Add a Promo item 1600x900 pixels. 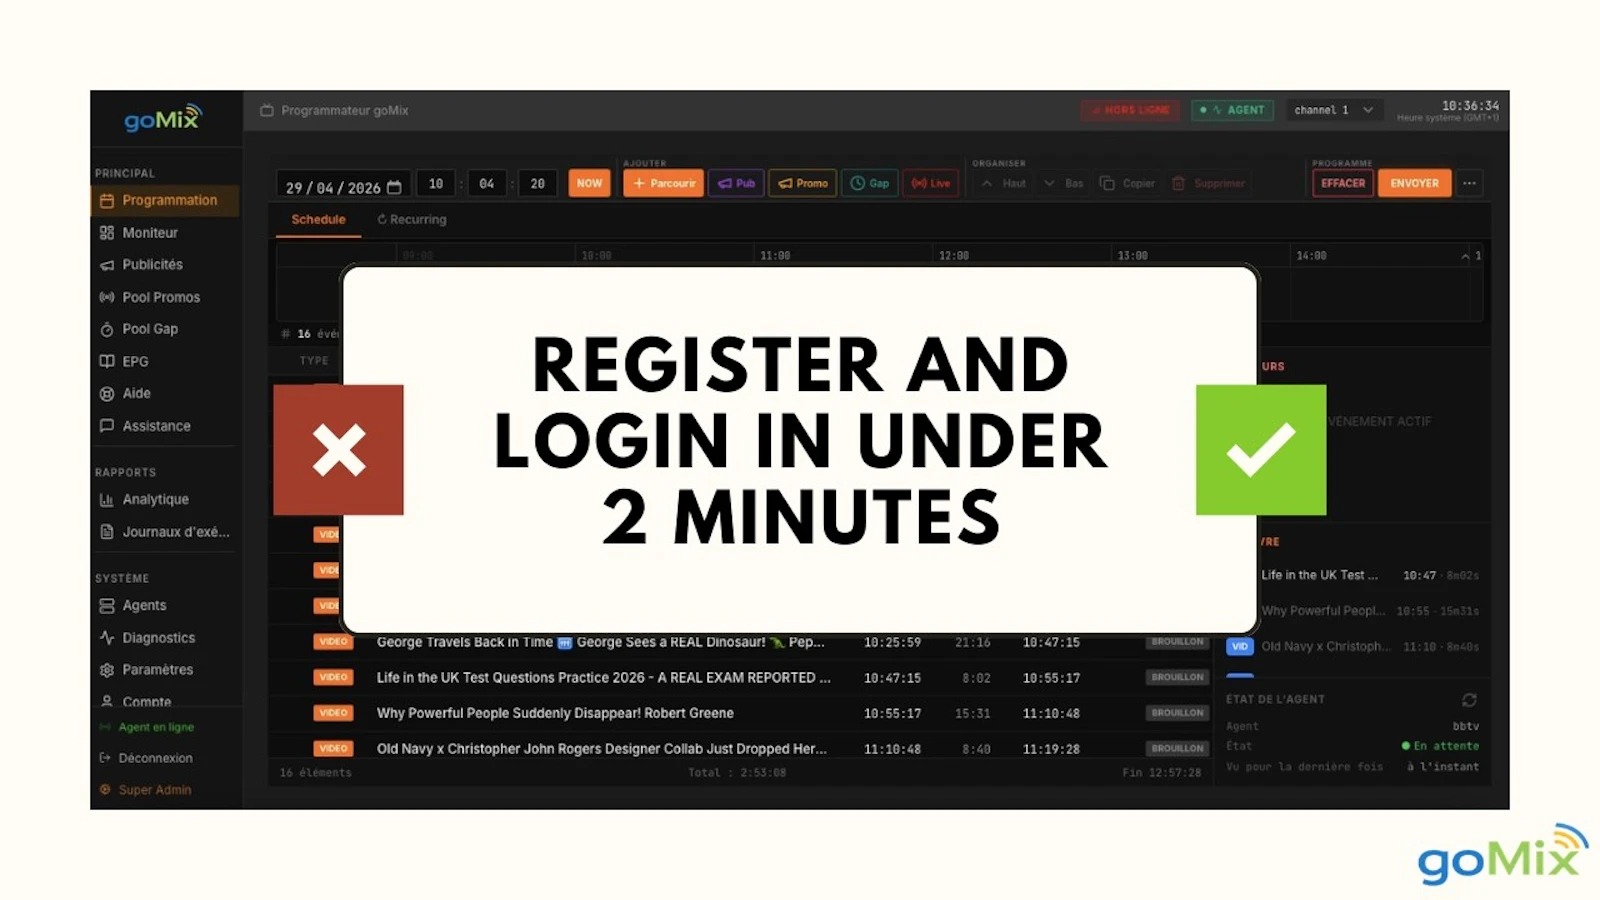(x=803, y=183)
